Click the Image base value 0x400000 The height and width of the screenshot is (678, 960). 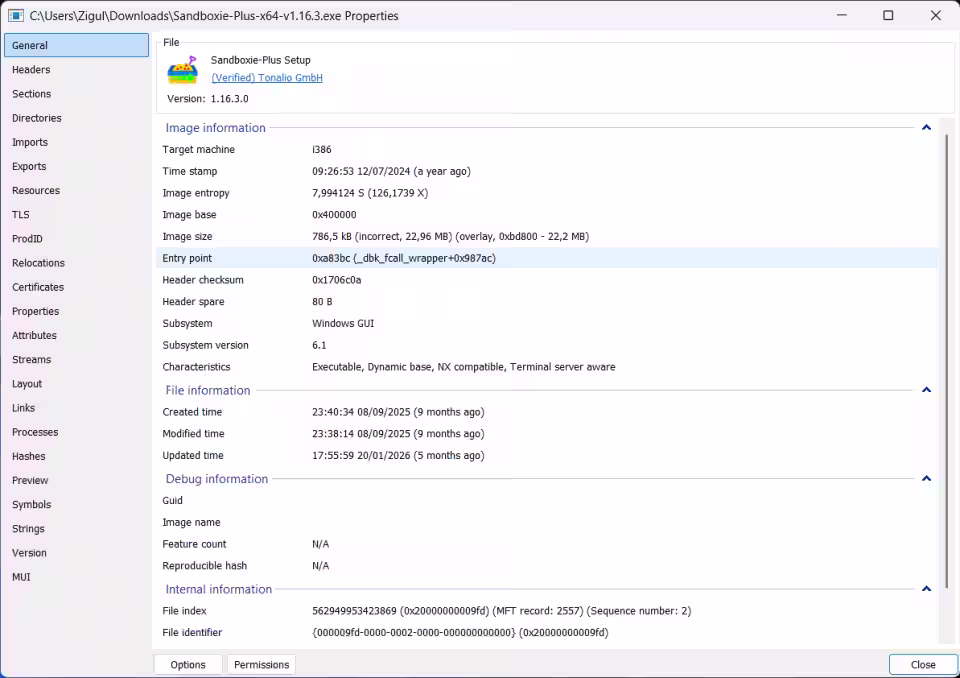[x=334, y=215]
